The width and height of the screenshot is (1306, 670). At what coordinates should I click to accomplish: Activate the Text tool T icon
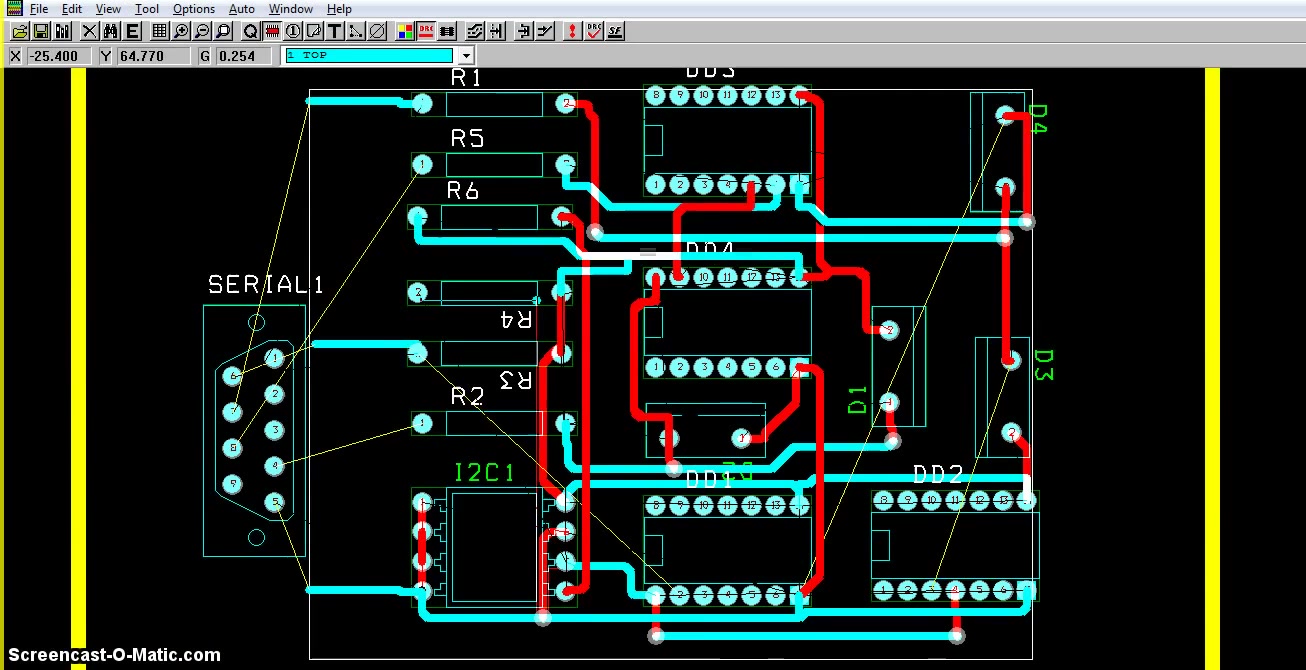334,31
